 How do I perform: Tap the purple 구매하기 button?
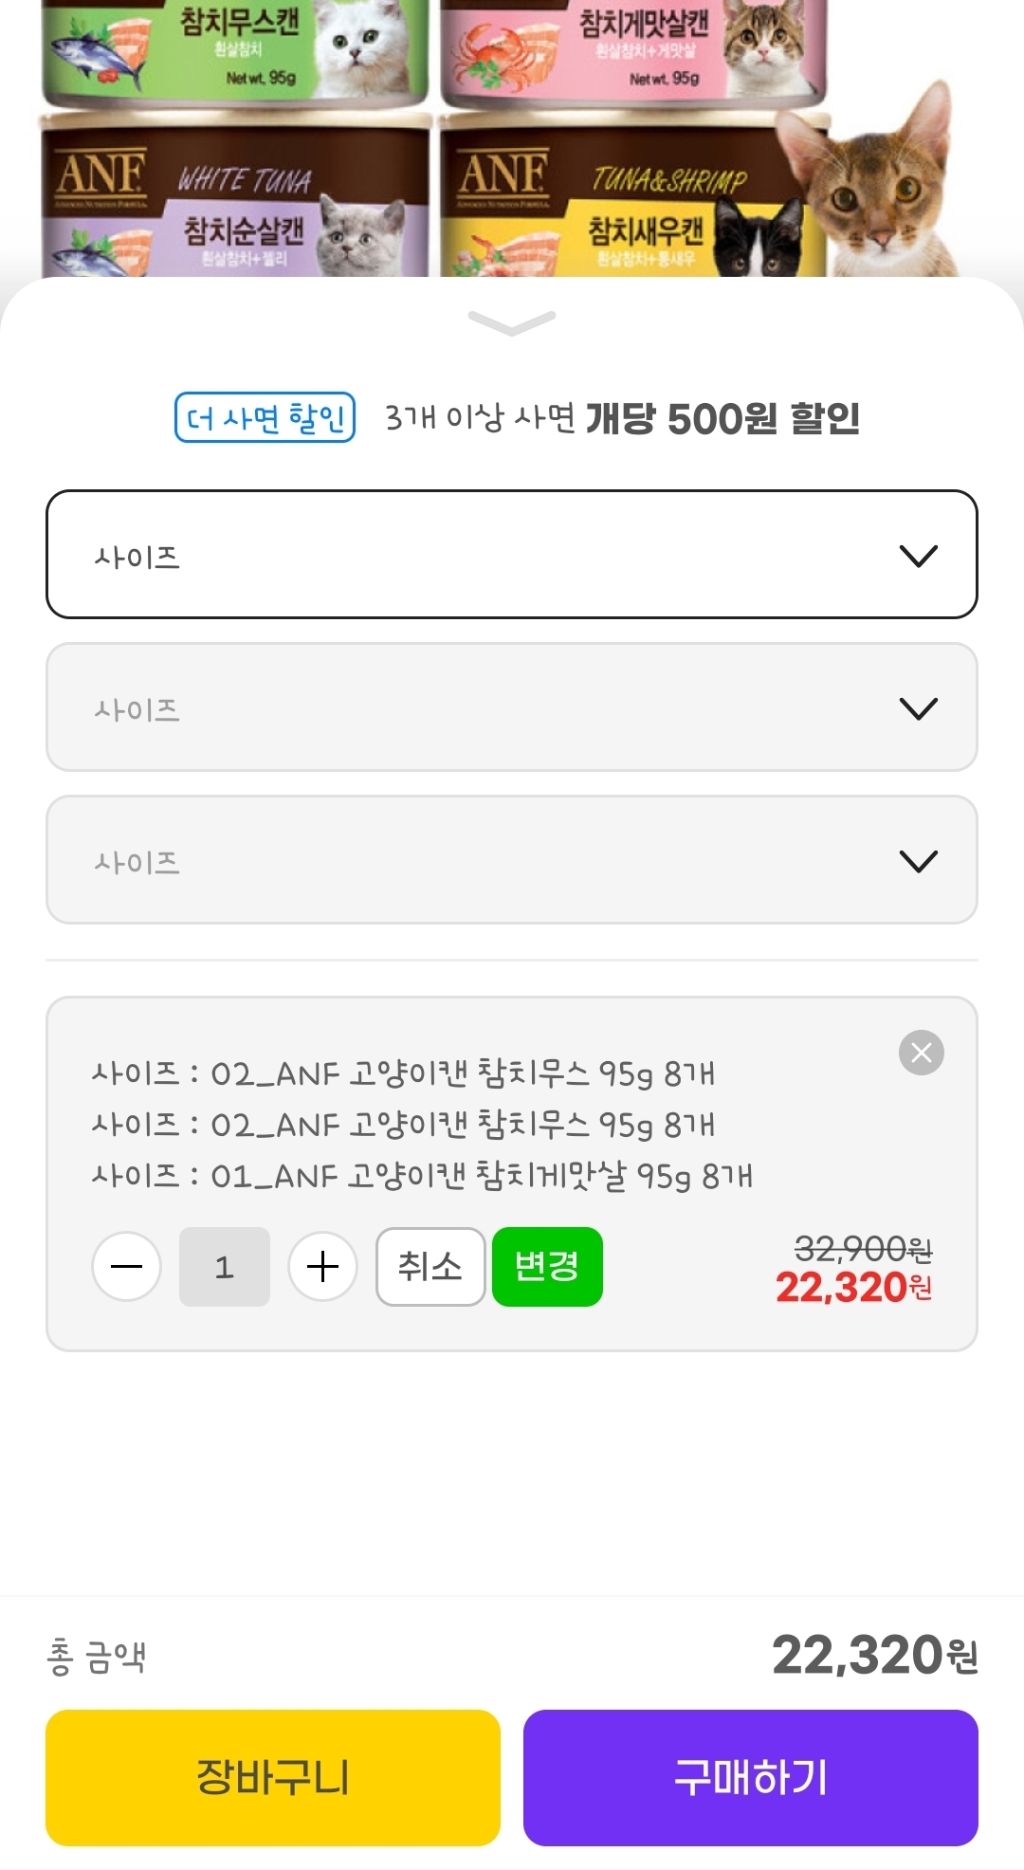(x=750, y=1777)
